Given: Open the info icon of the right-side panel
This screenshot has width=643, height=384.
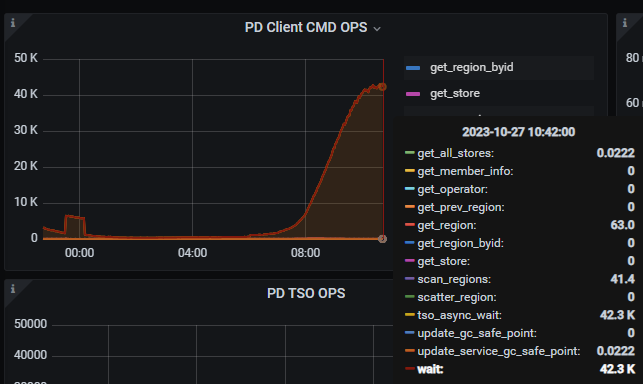Looking at the screenshot, I should pos(625,23).
